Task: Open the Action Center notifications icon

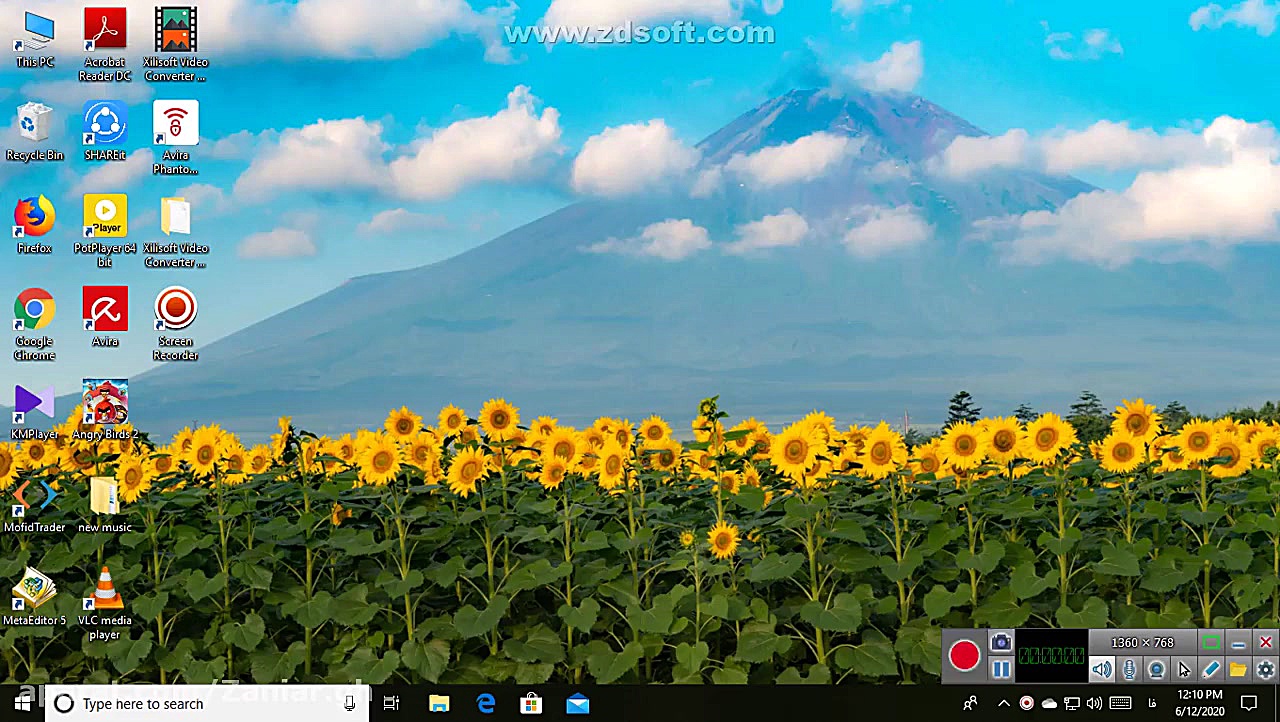Action: 1249,704
